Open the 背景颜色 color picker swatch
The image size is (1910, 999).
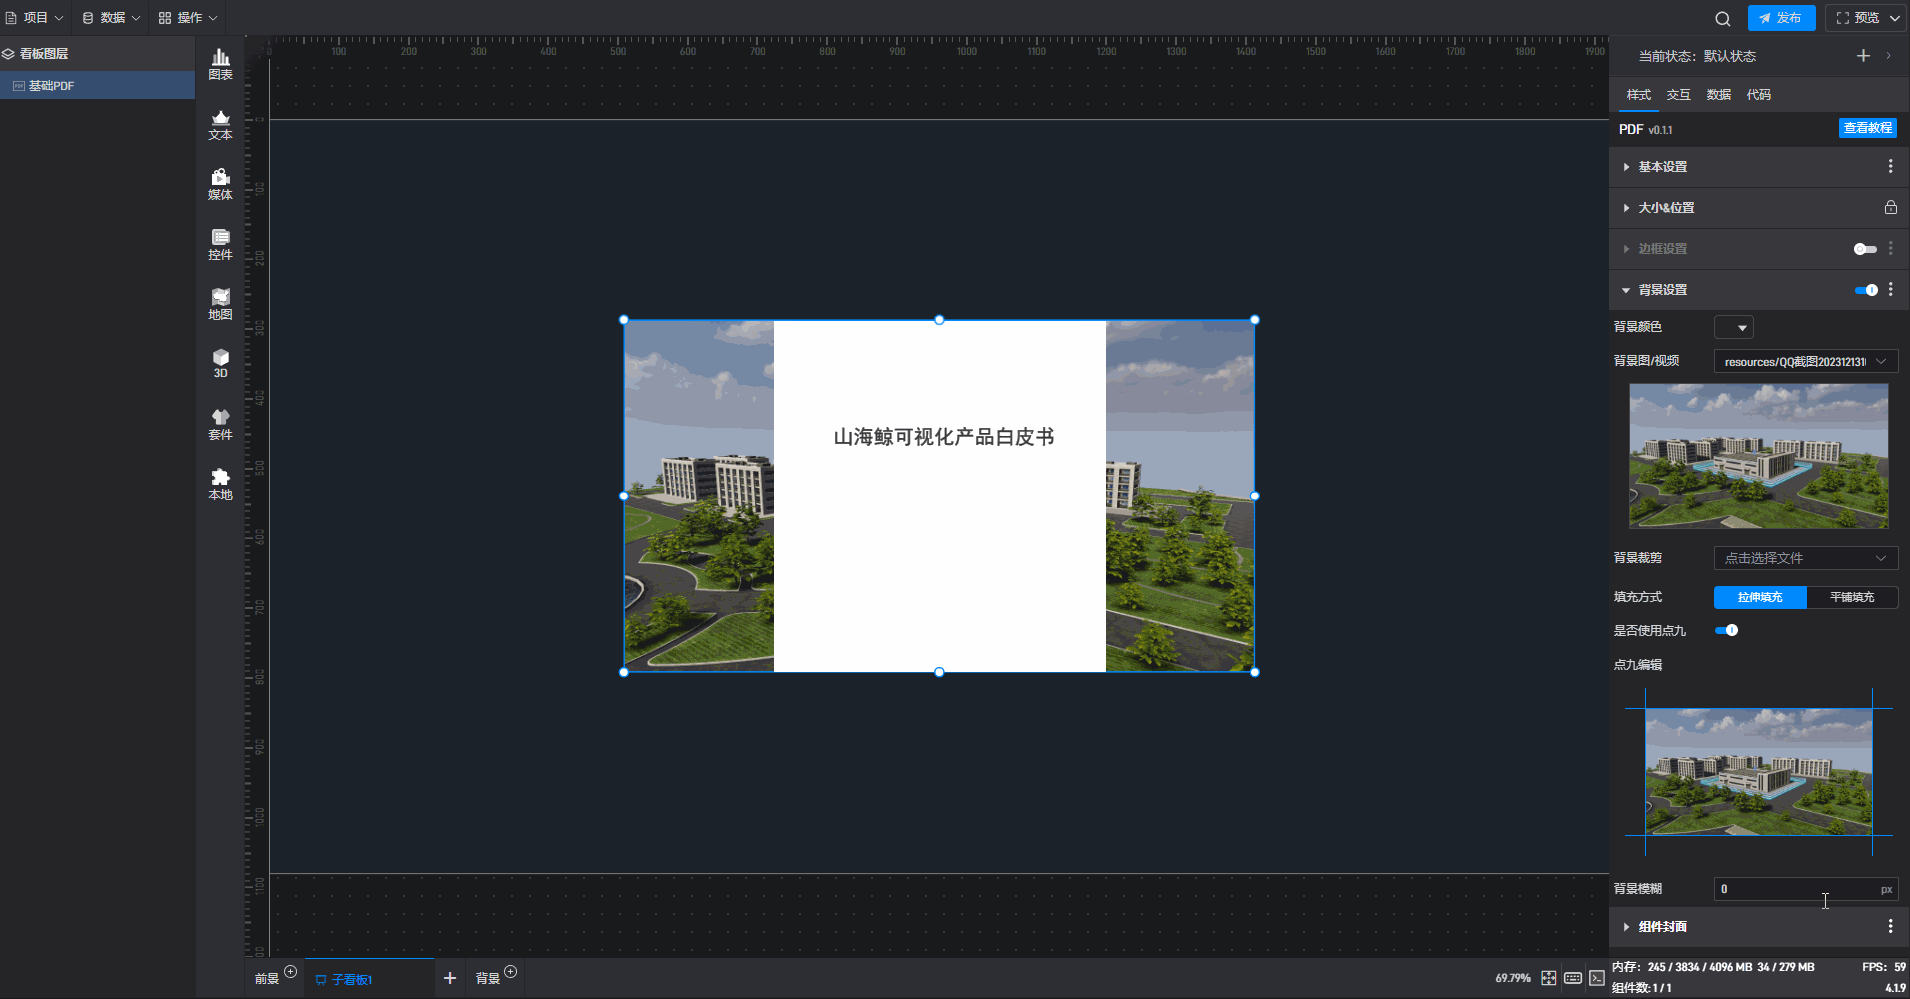[x=1733, y=327]
